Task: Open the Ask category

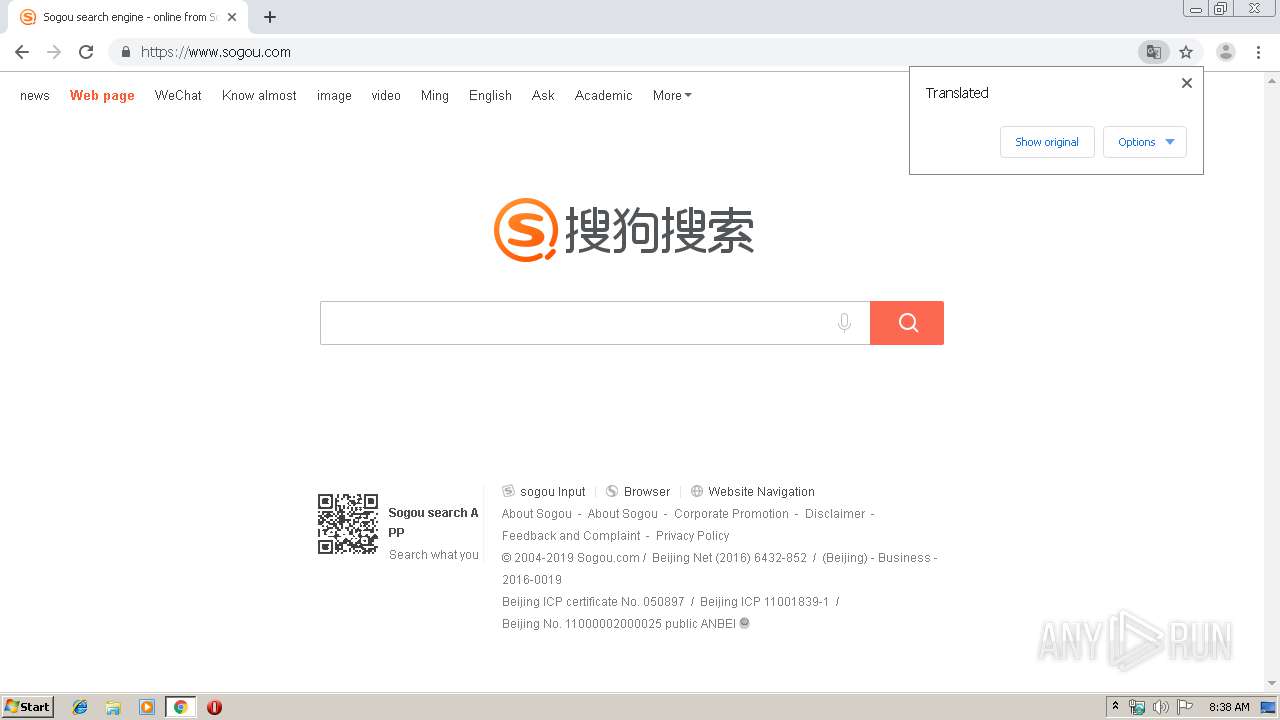Action: pyautogui.click(x=543, y=96)
